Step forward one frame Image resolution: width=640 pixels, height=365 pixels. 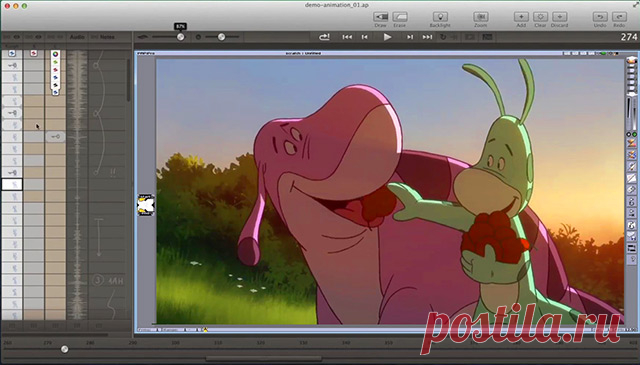click(410, 37)
